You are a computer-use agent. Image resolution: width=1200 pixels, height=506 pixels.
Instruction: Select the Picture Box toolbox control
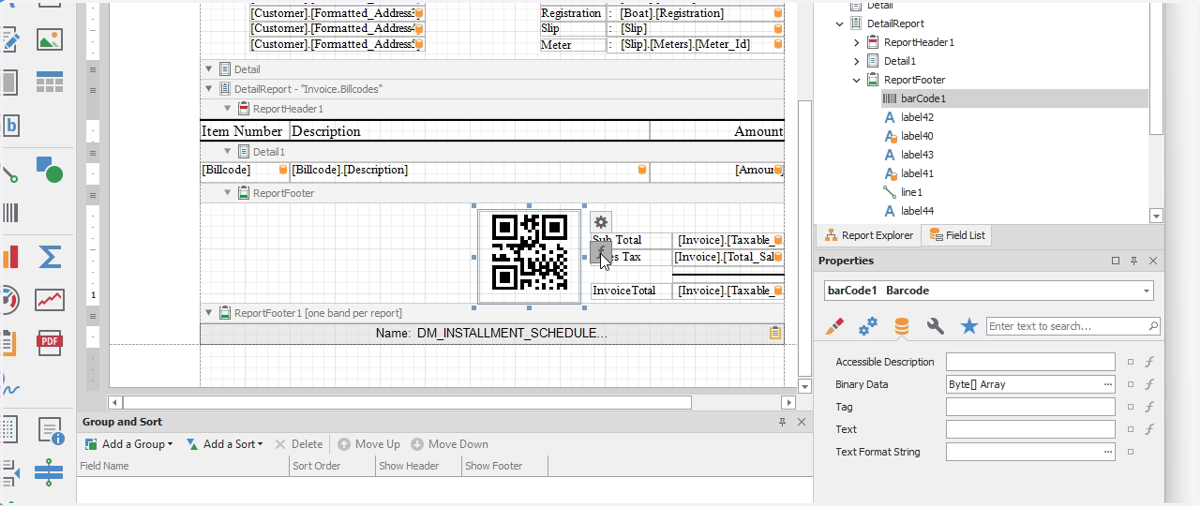[49, 40]
